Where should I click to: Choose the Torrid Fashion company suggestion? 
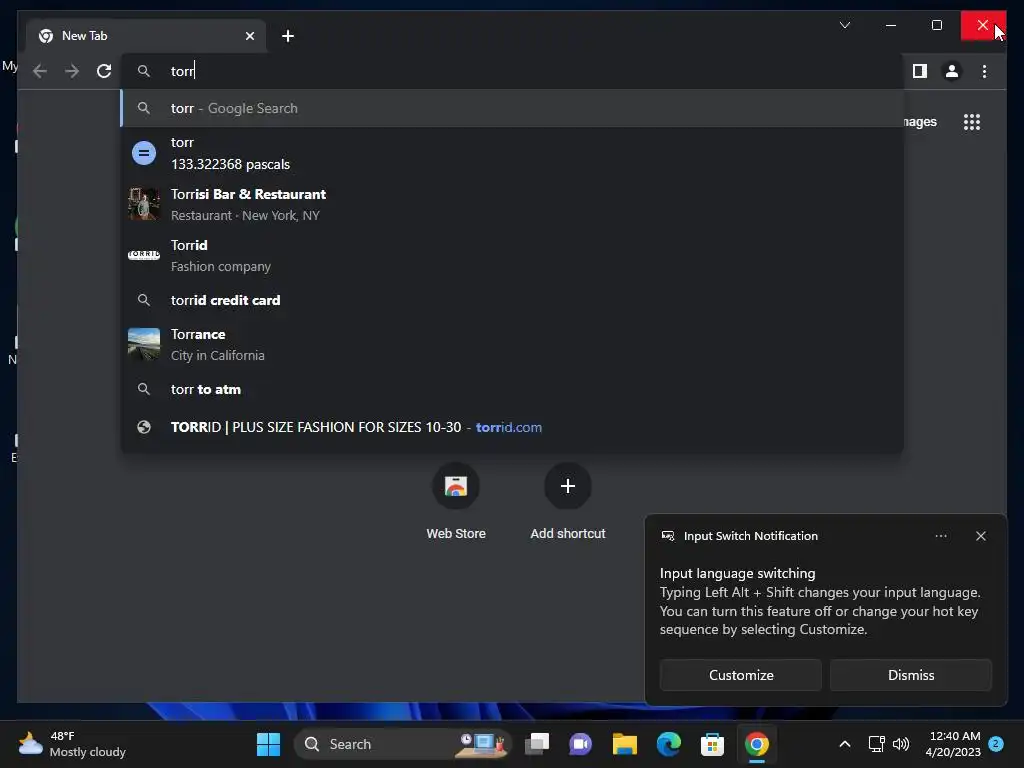pos(513,255)
